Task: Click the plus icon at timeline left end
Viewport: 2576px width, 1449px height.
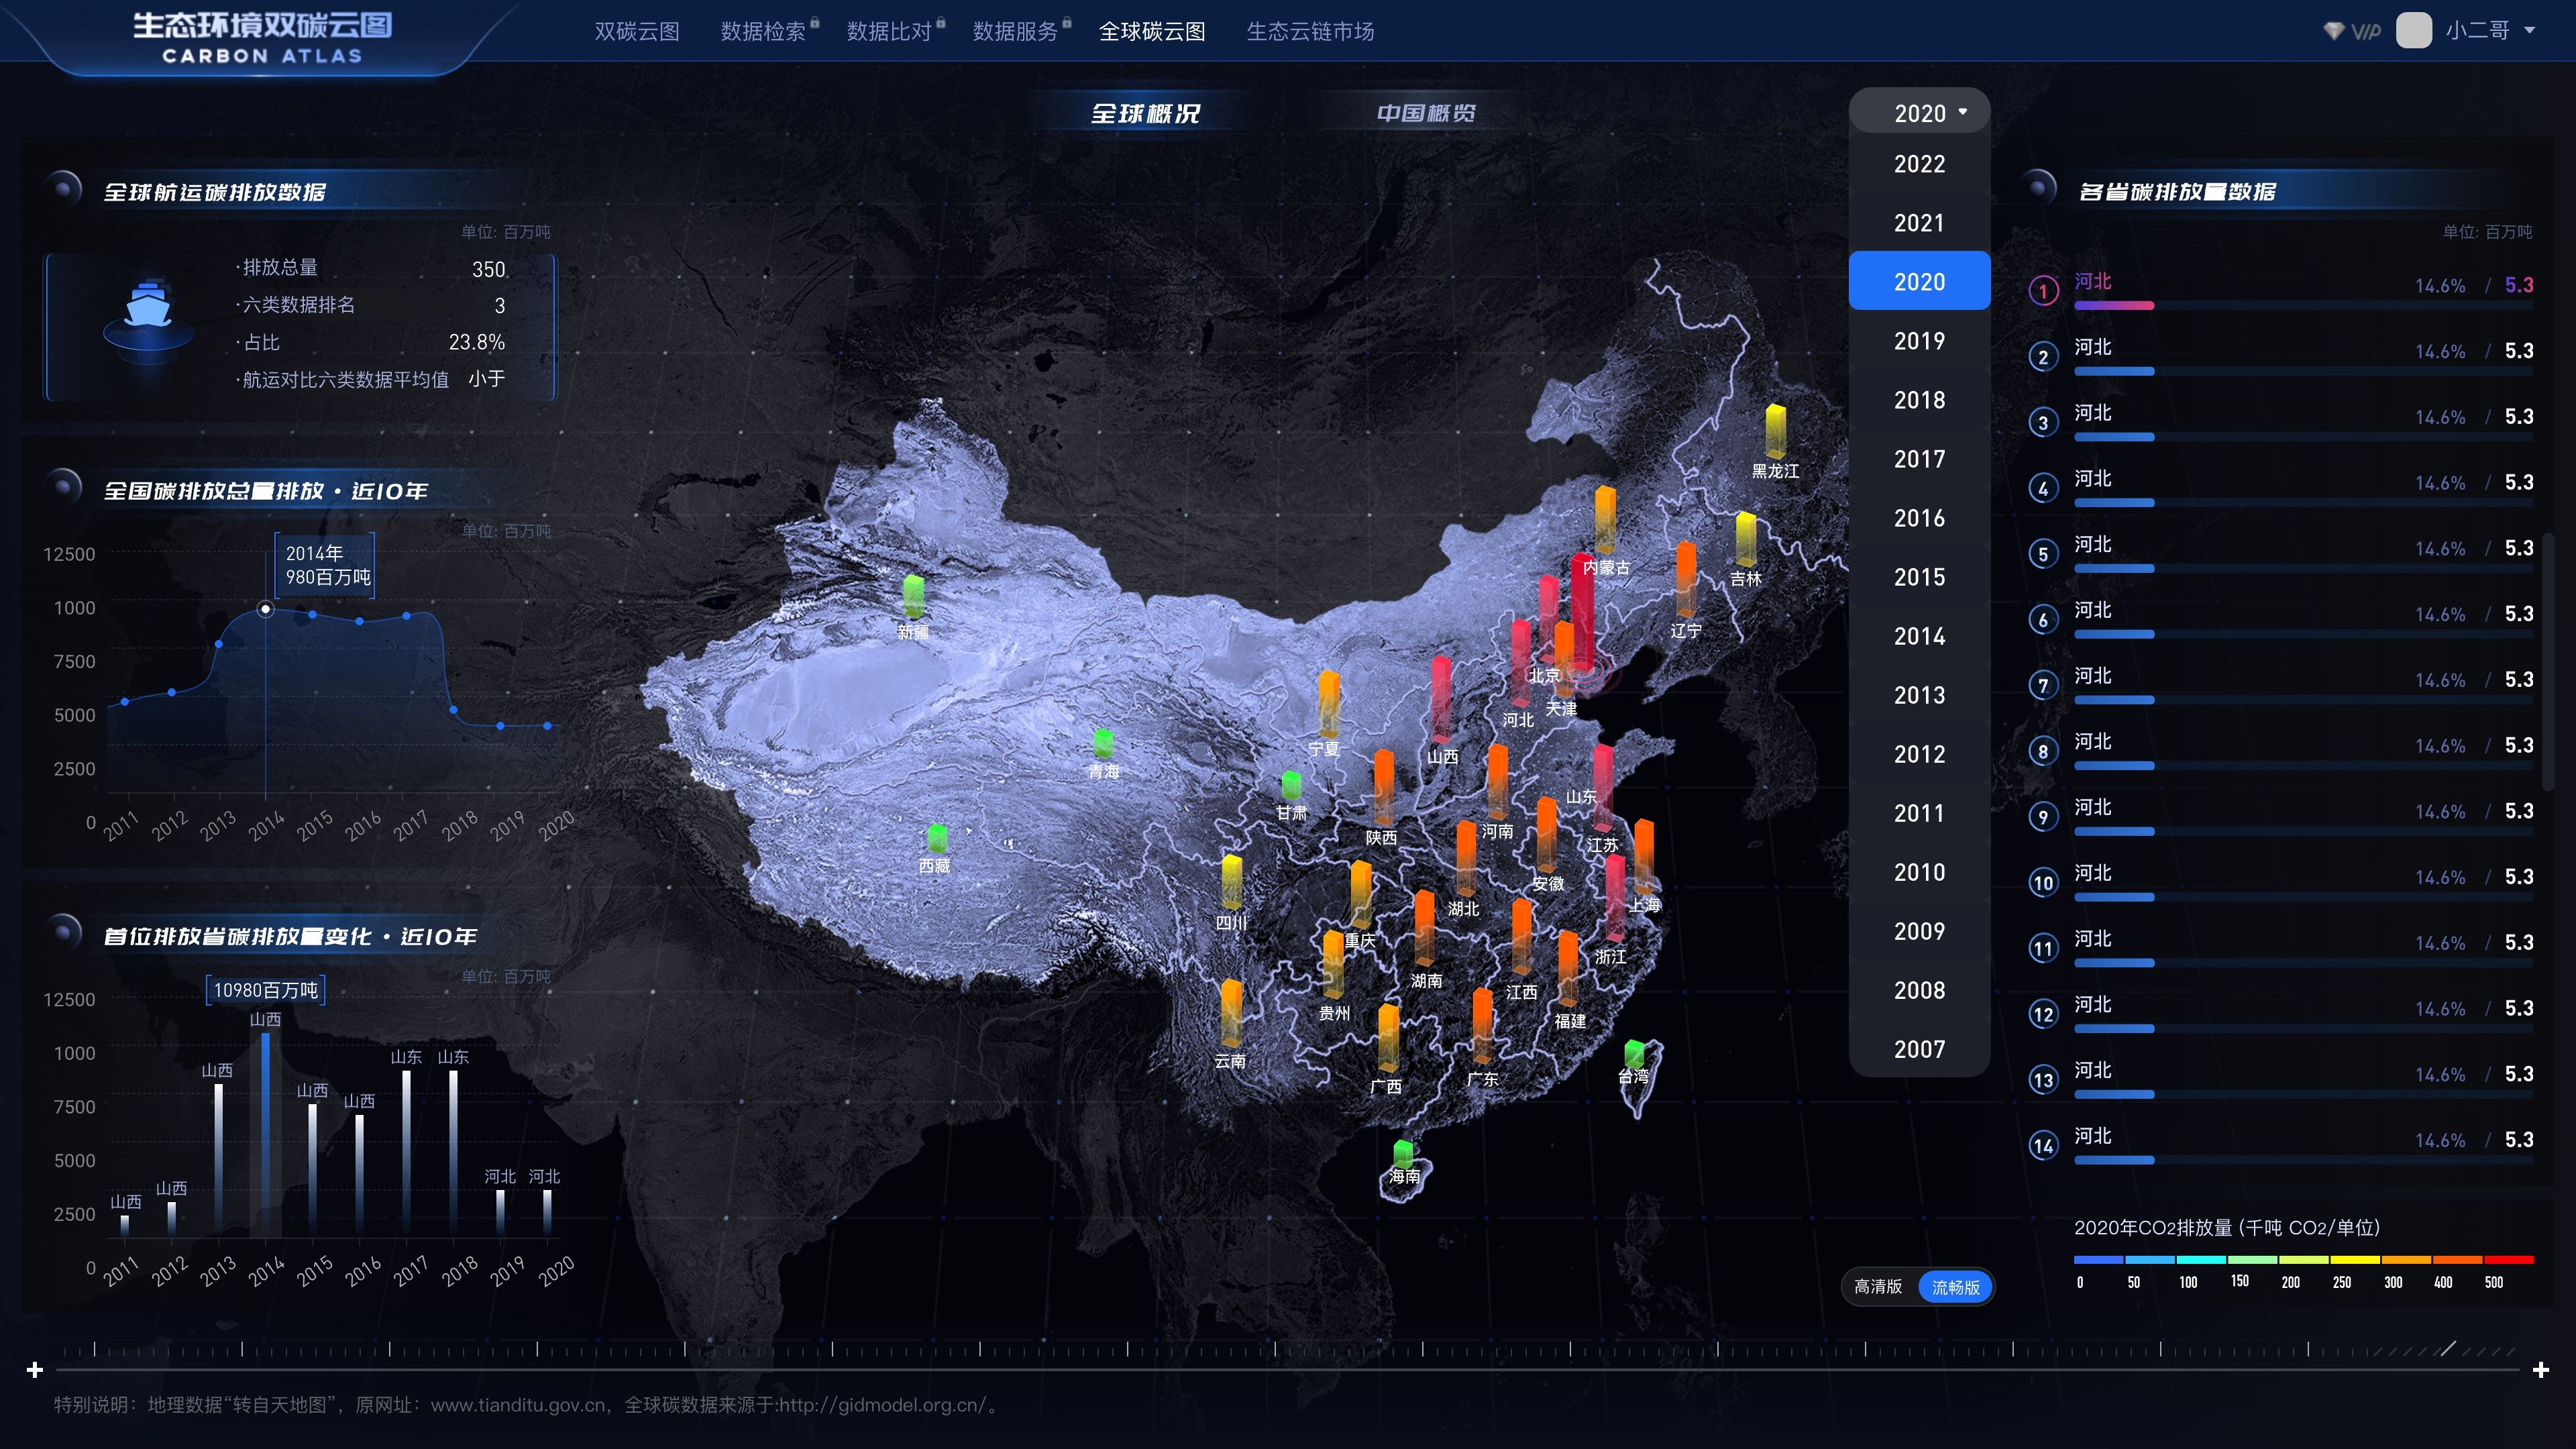Action: (35, 1369)
